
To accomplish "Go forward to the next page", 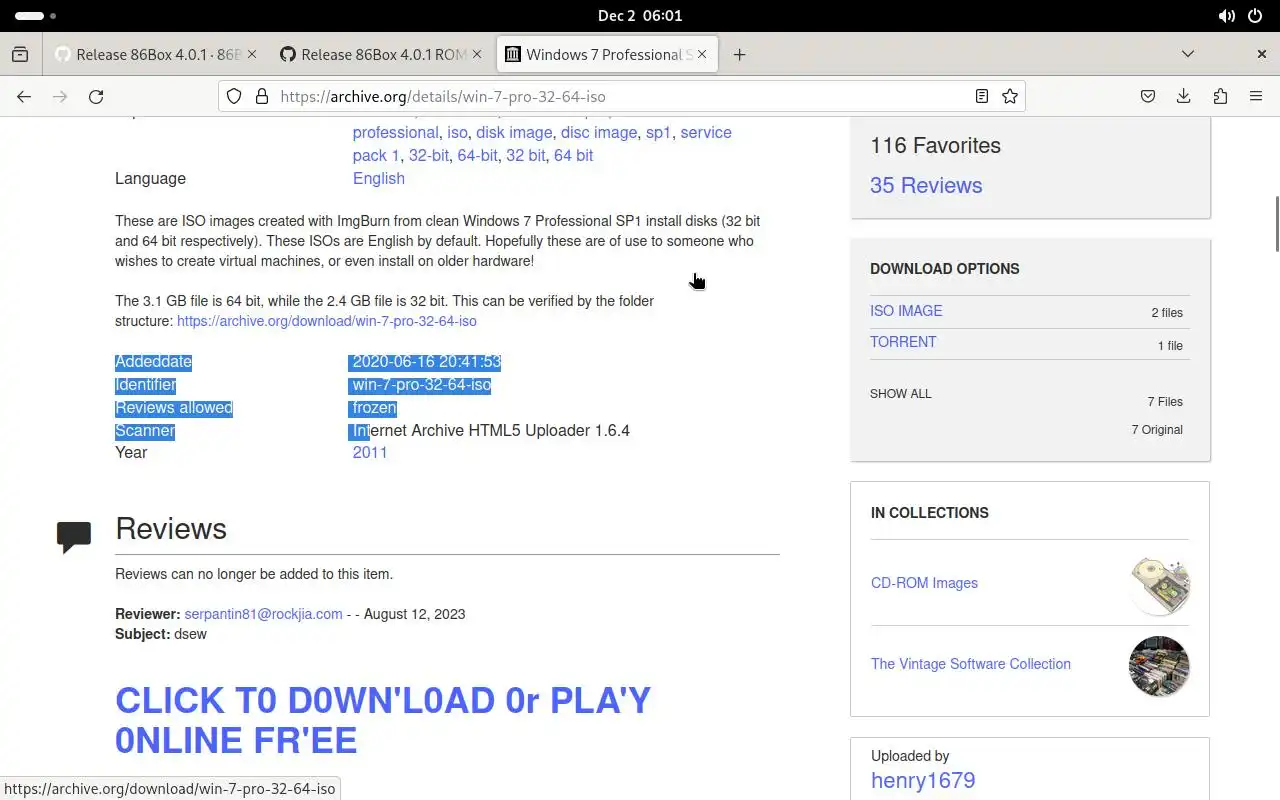I will 60,96.
